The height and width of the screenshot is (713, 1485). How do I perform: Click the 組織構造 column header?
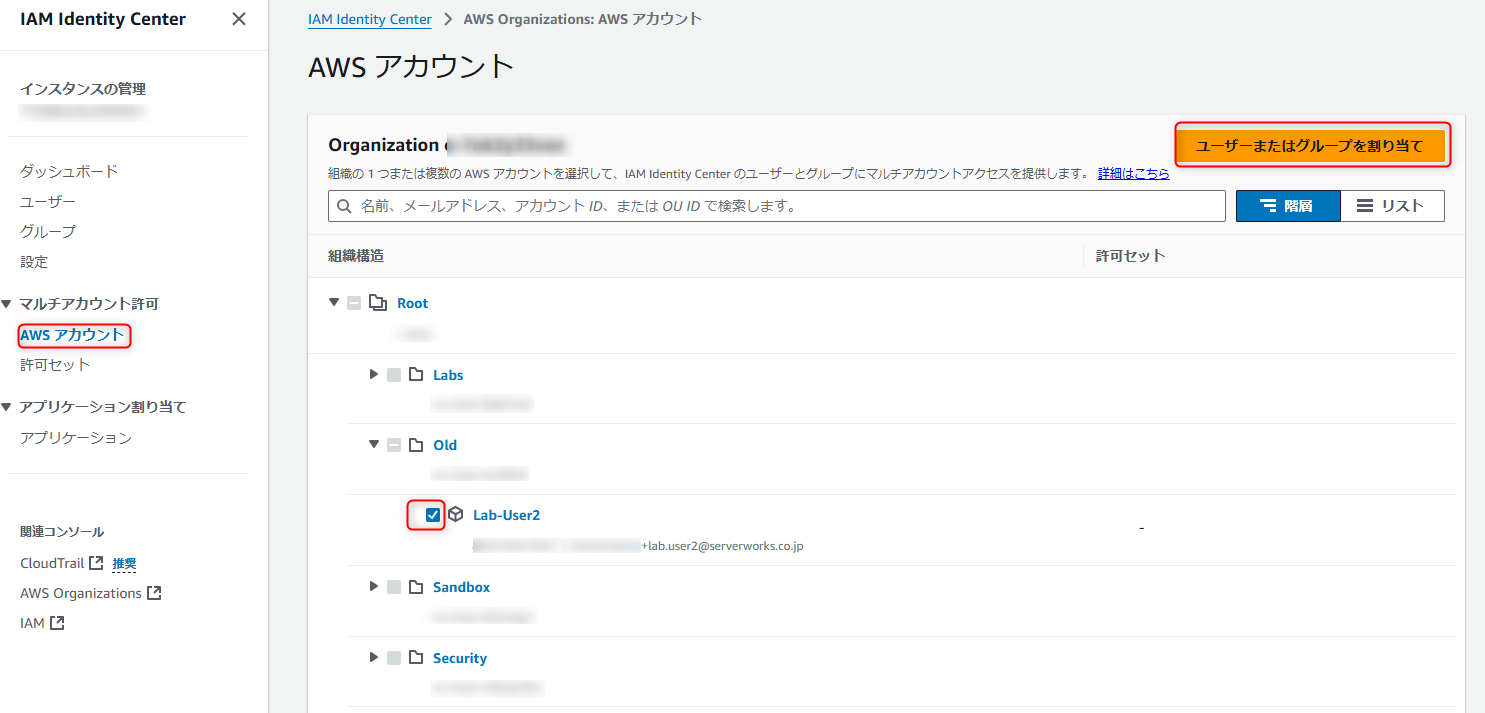(x=356, y=256)
